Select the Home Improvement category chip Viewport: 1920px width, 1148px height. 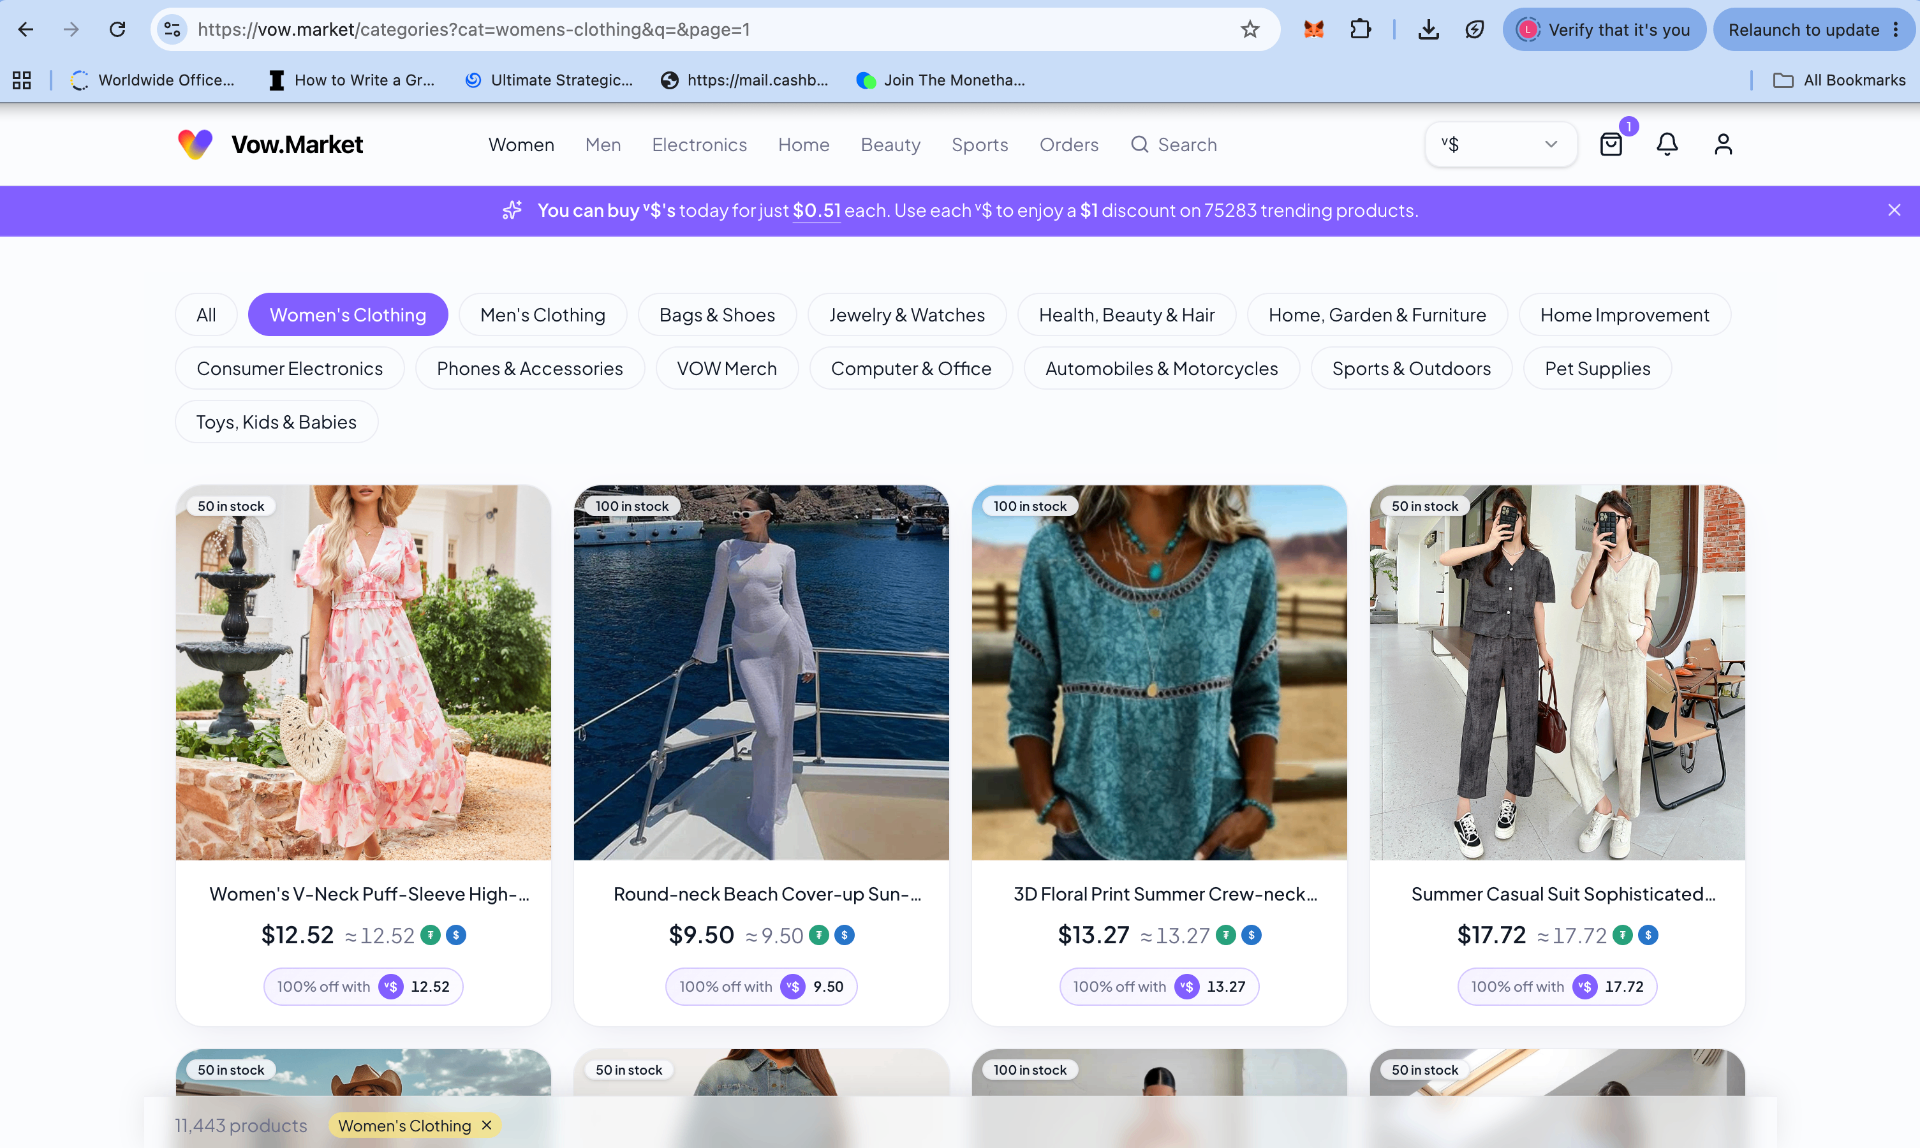coord(1625,315)
